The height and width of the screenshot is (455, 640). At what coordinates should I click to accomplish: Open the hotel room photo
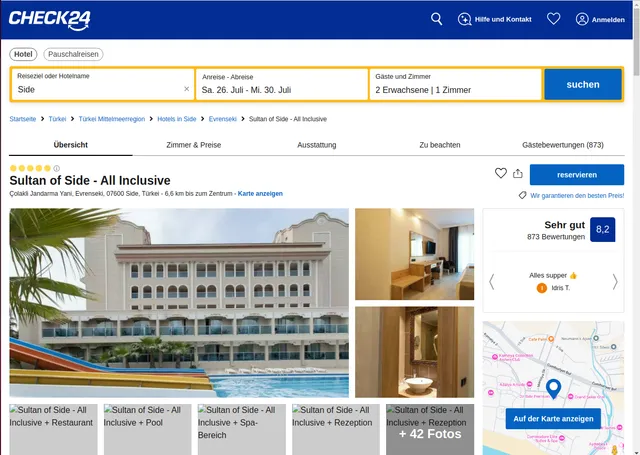pyautogui.click(x=414, y=254)
